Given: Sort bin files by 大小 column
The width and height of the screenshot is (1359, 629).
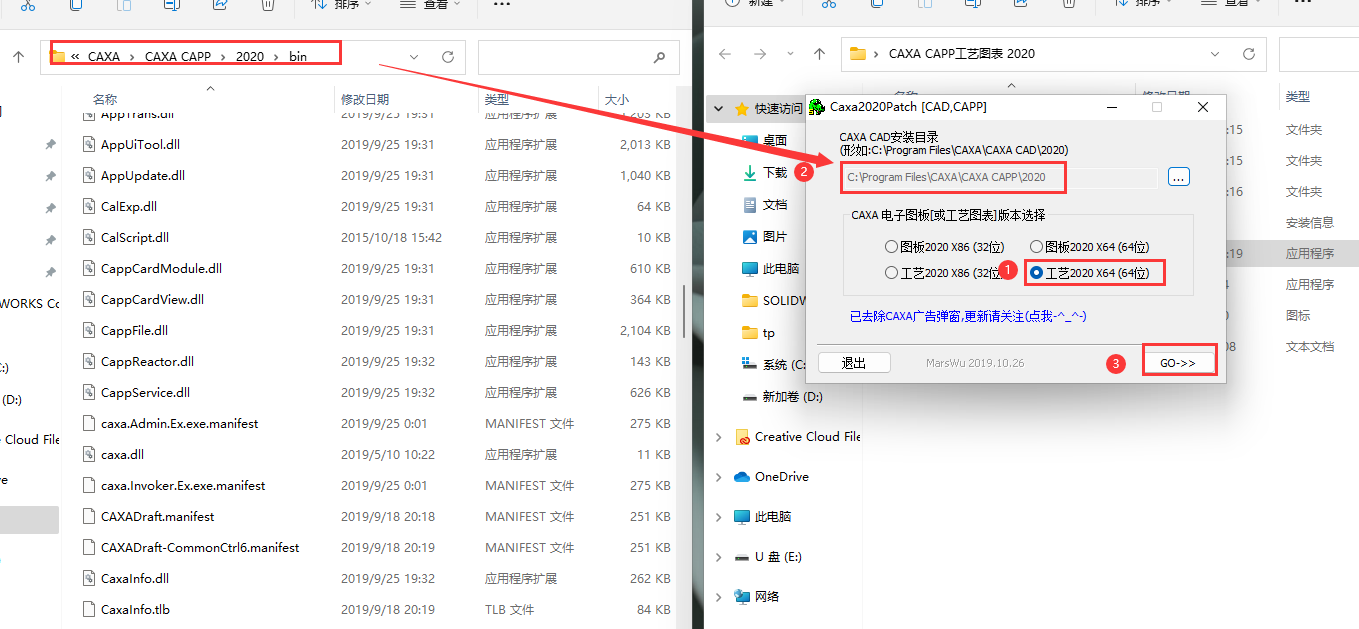Looking at the screenshot, I should (x=617, y=99).
